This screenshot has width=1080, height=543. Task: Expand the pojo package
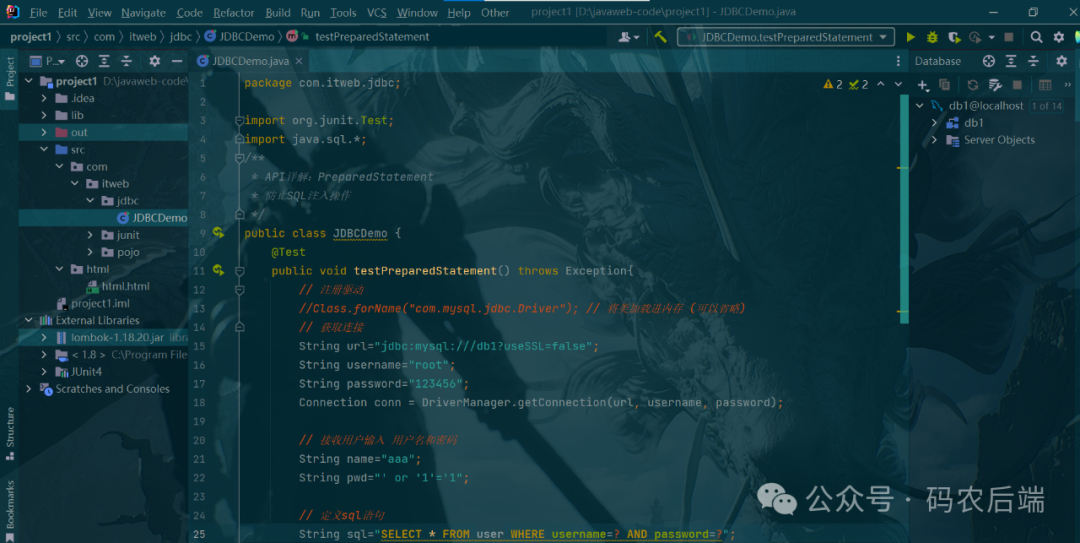90,252
